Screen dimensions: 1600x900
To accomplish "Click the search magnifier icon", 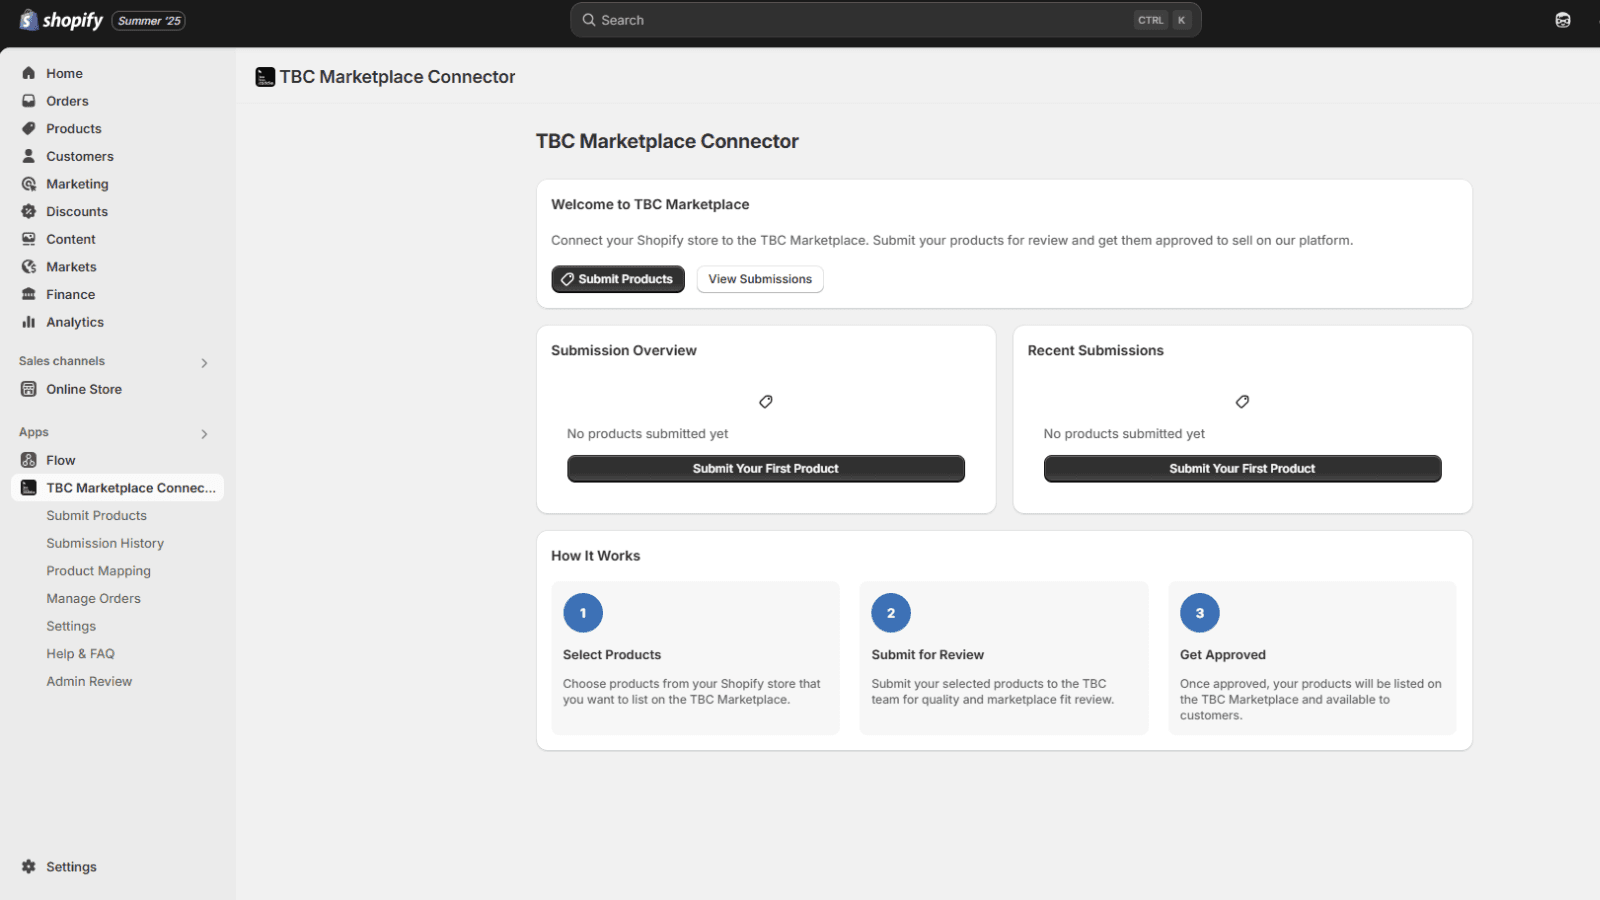I will tap(589, 20).
